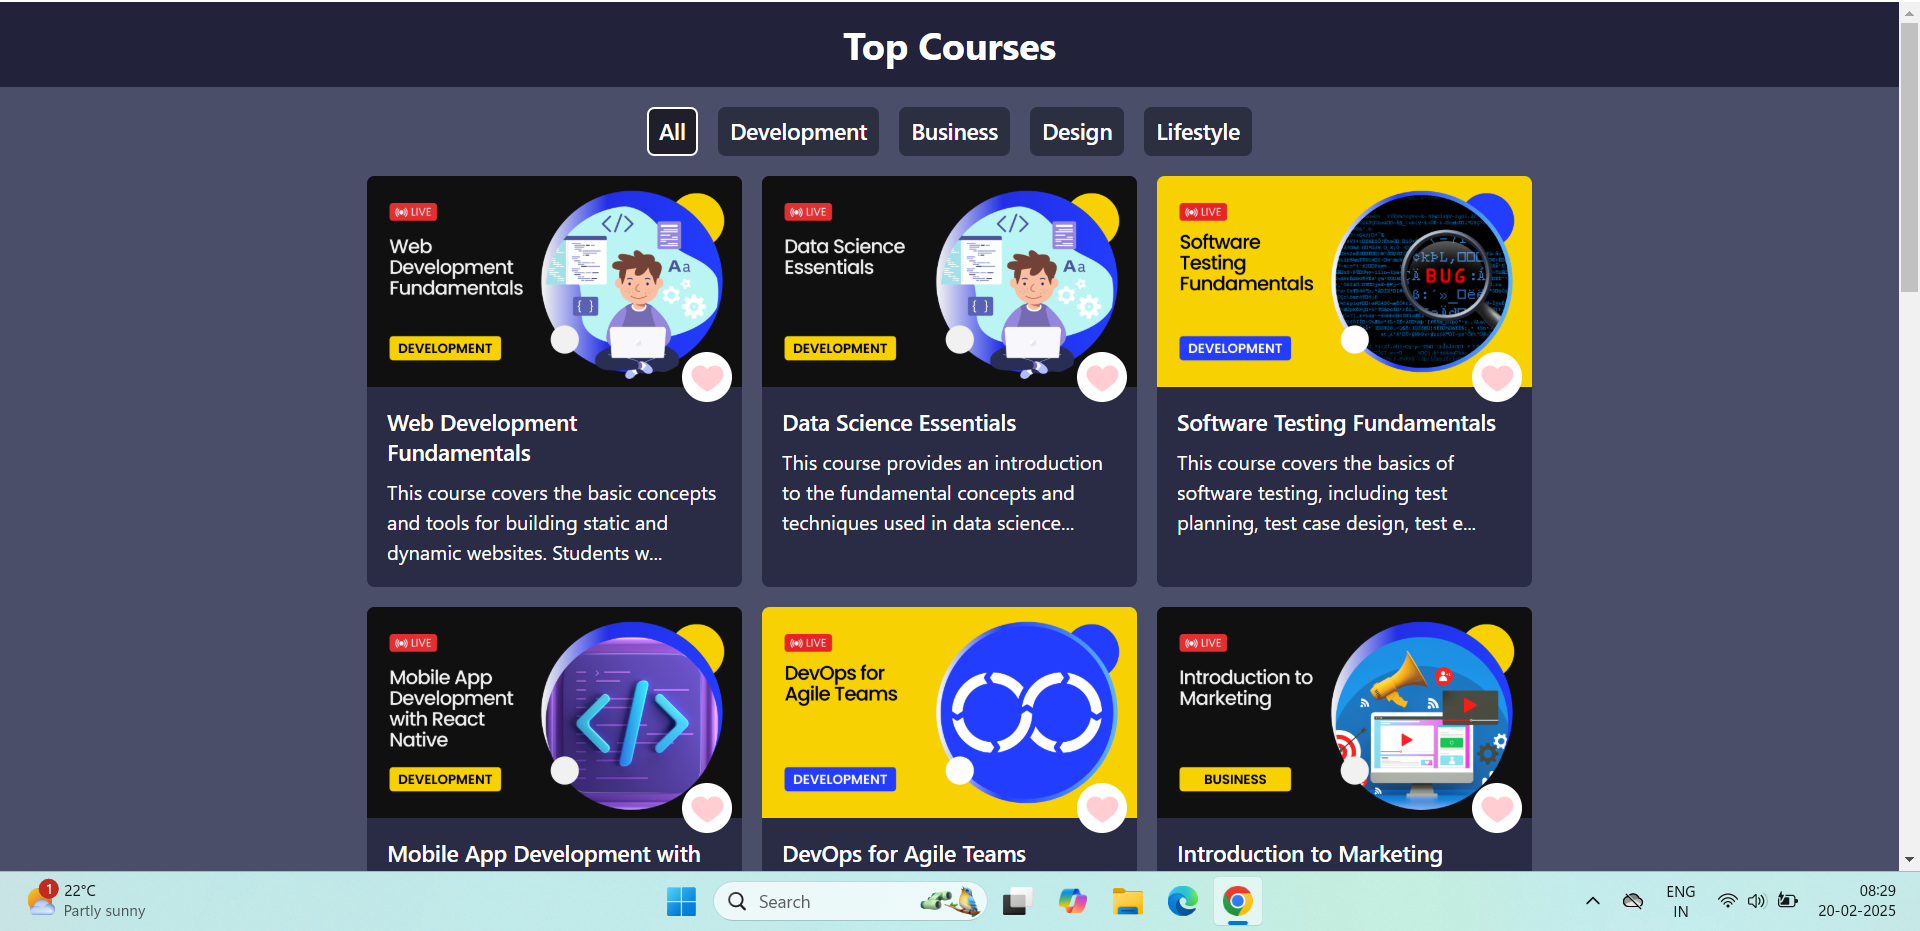Open Data Science Essentials course thumbnail

coord(949,282)
